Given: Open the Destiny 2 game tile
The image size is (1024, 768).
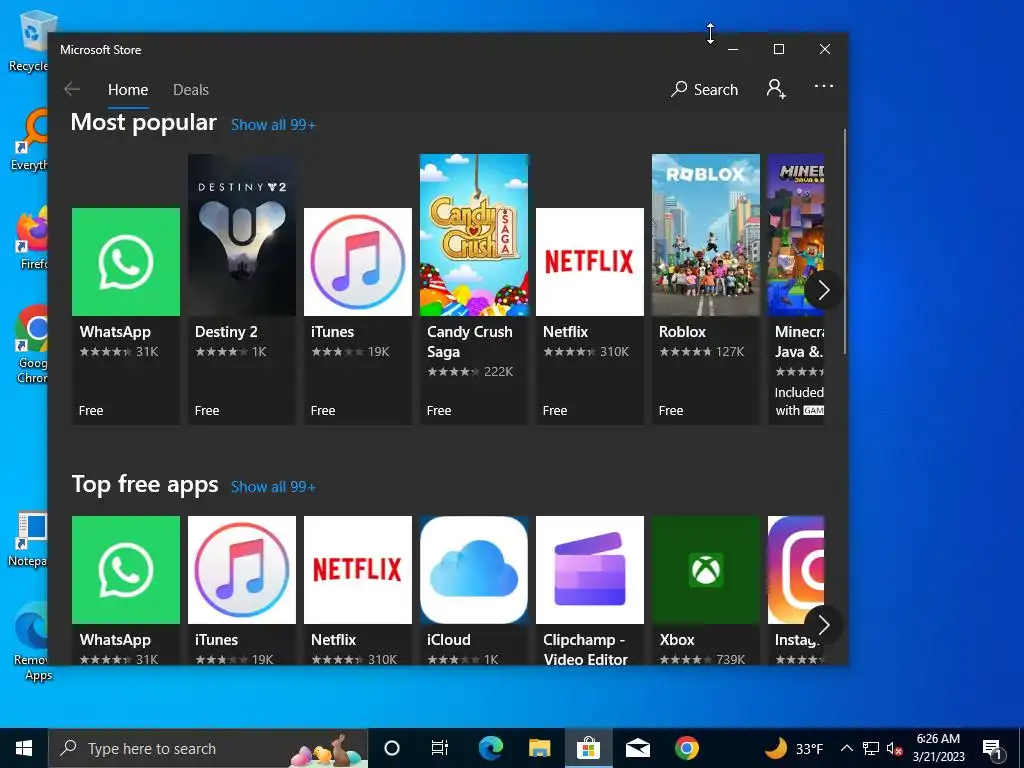Looking at the screenshot, I should coord(242,289).
